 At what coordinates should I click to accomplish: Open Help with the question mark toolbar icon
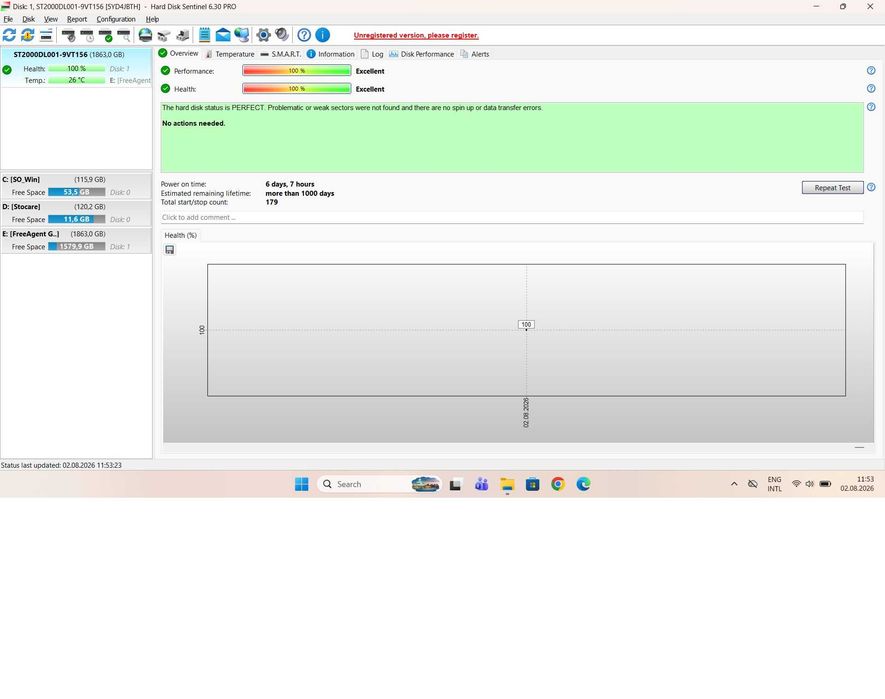click(x=304, y=35)
